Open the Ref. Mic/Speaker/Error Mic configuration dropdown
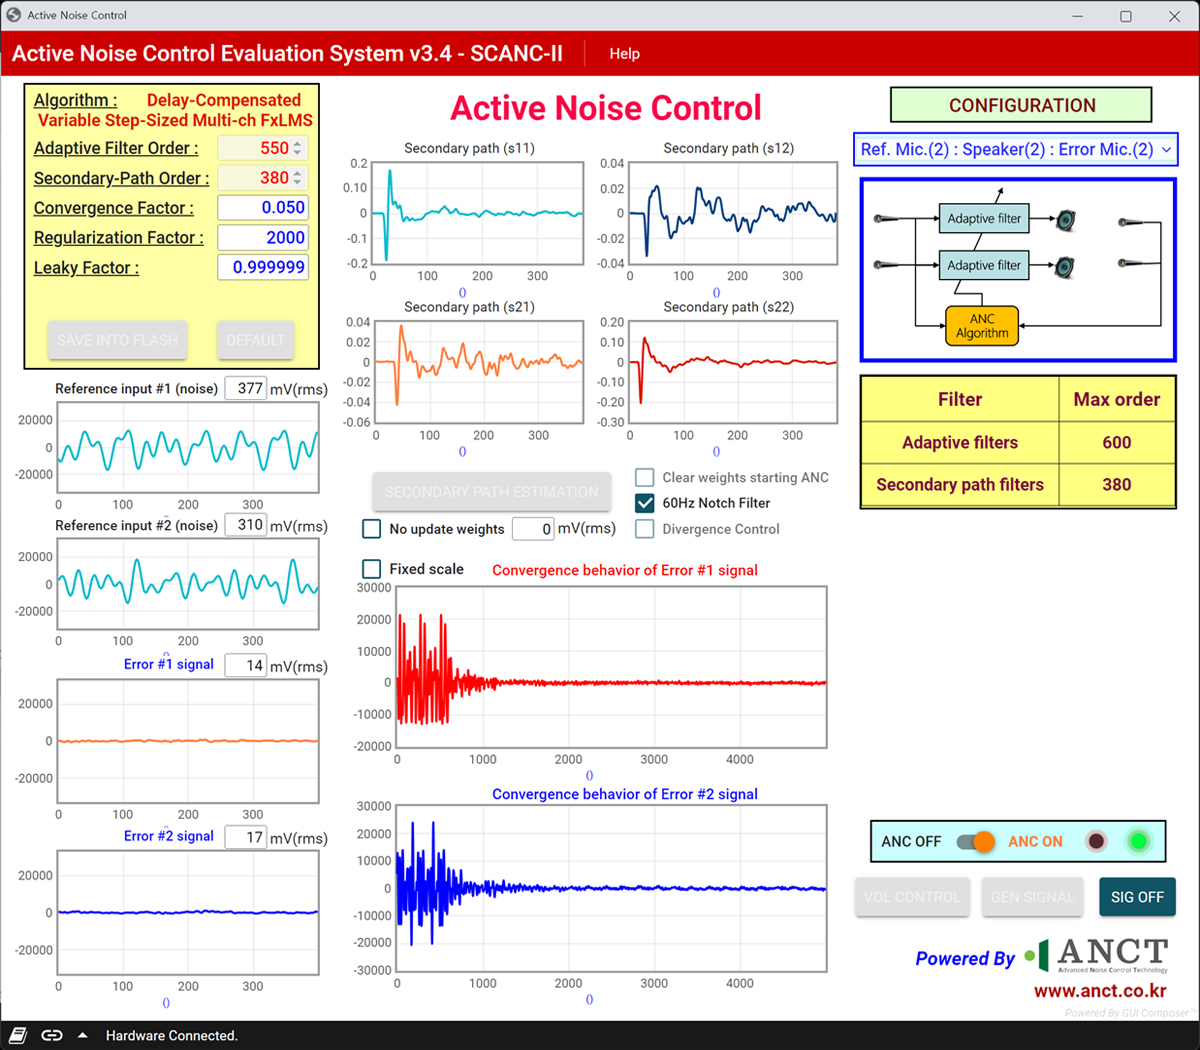 (x=1015, y=149)
